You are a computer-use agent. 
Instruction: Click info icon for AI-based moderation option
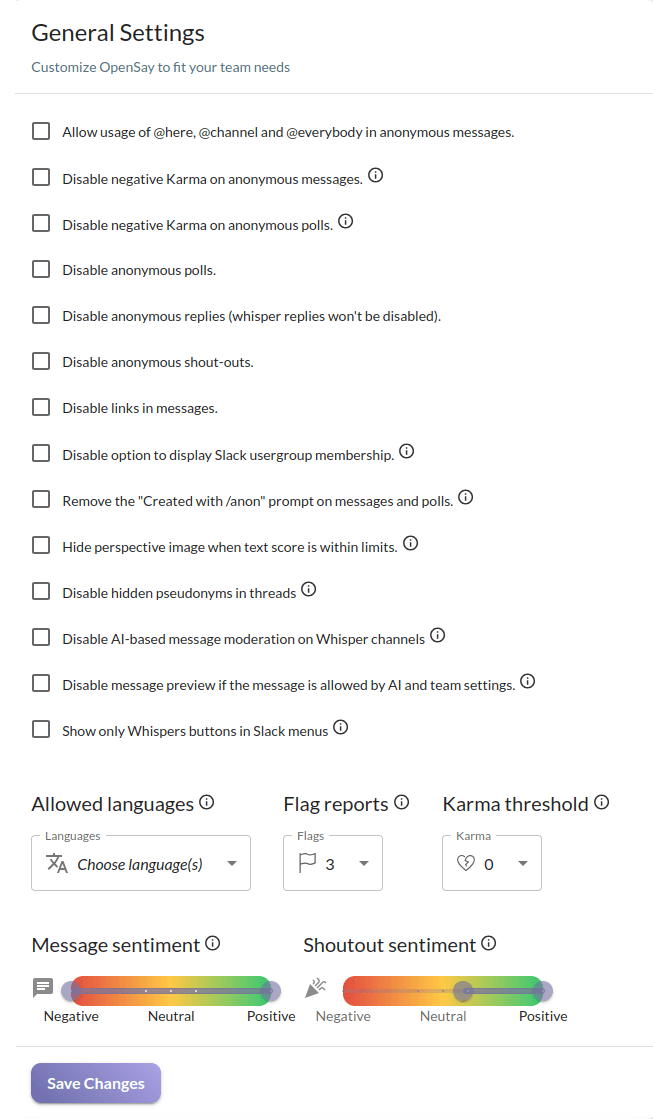point(437,635)
